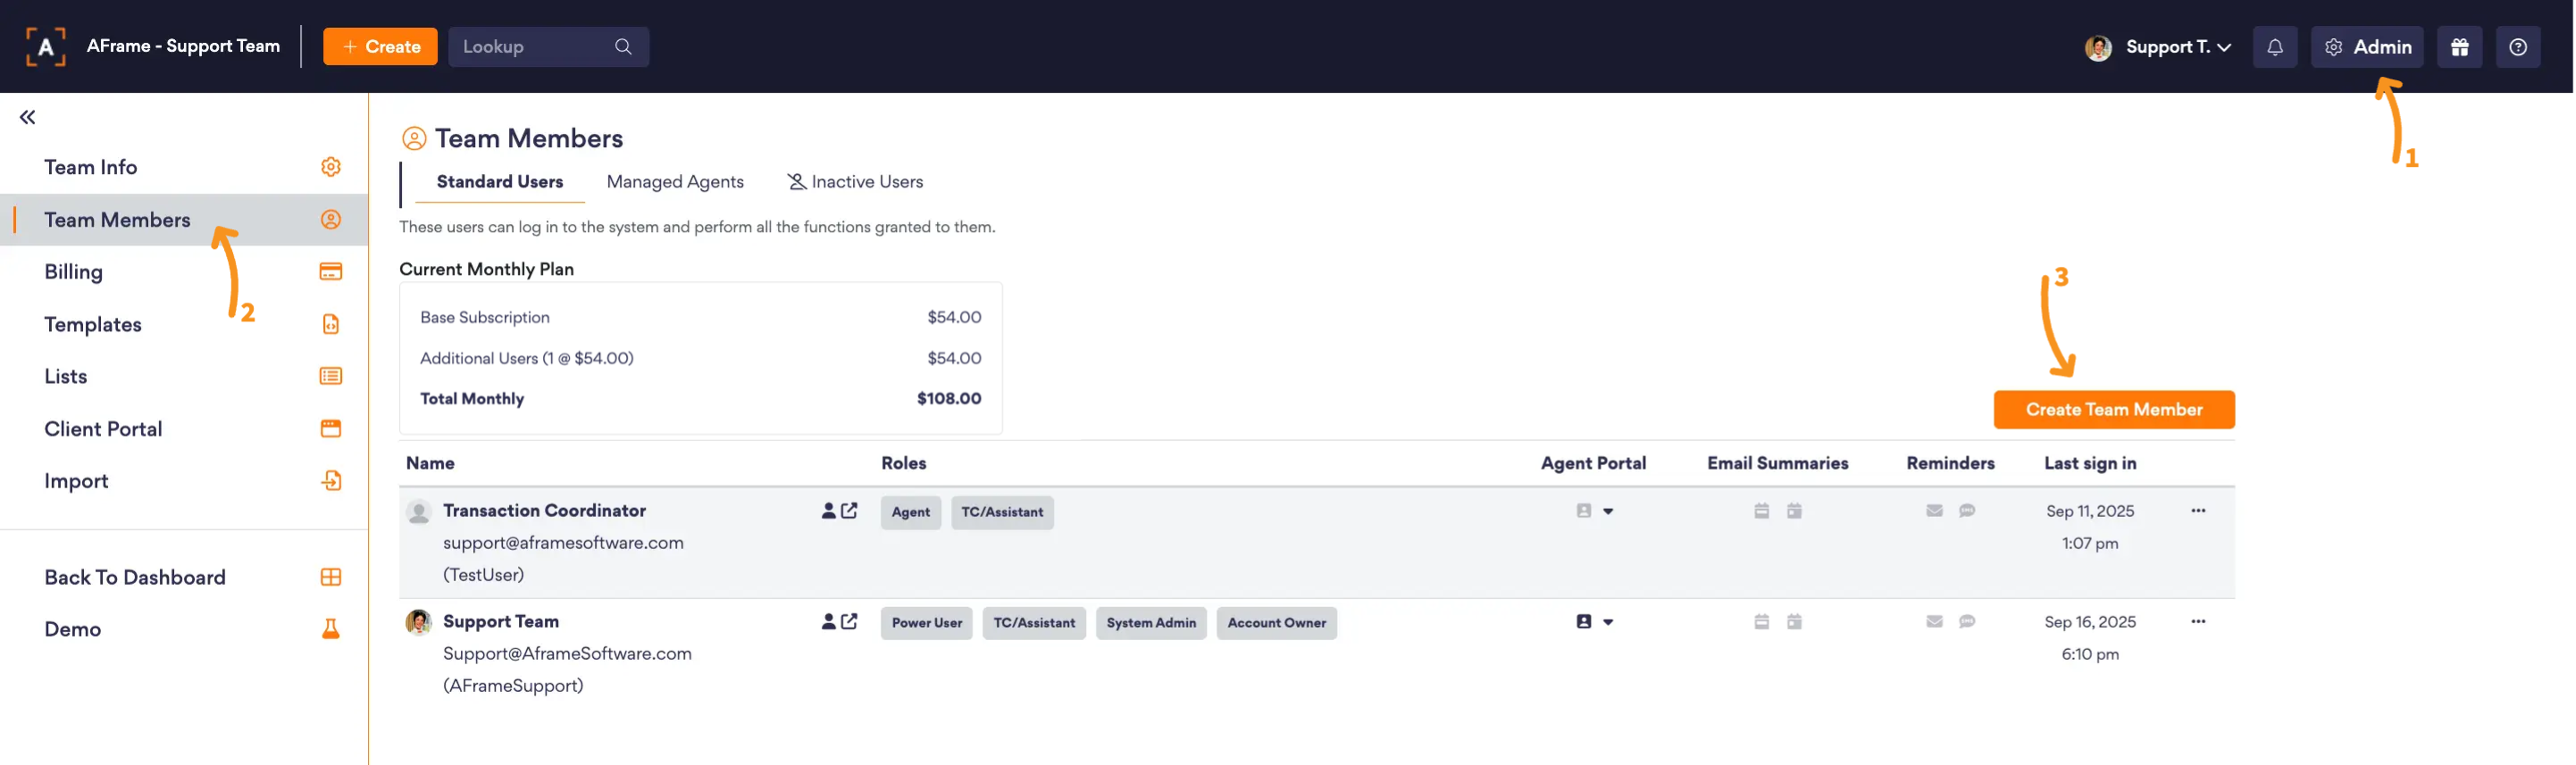Open the Admin settings

pyautogui.click(x=2366, y=47)
